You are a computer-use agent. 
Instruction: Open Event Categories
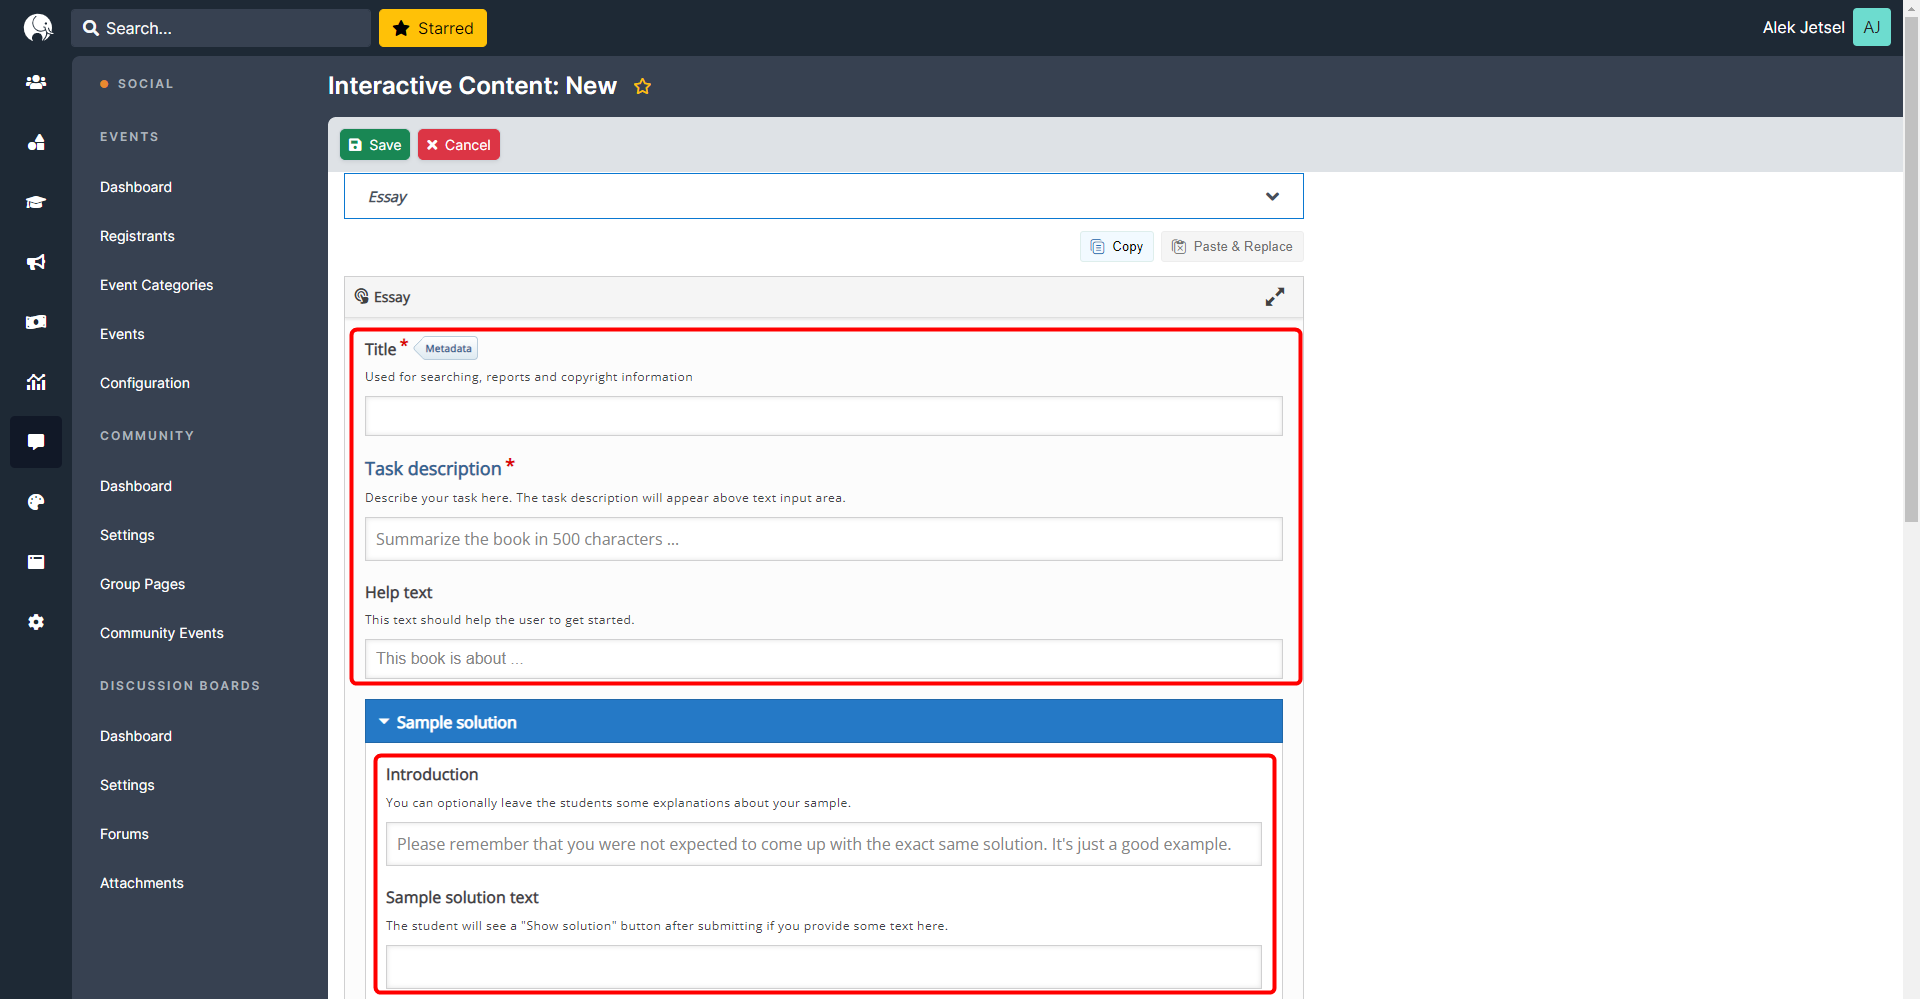157,285
